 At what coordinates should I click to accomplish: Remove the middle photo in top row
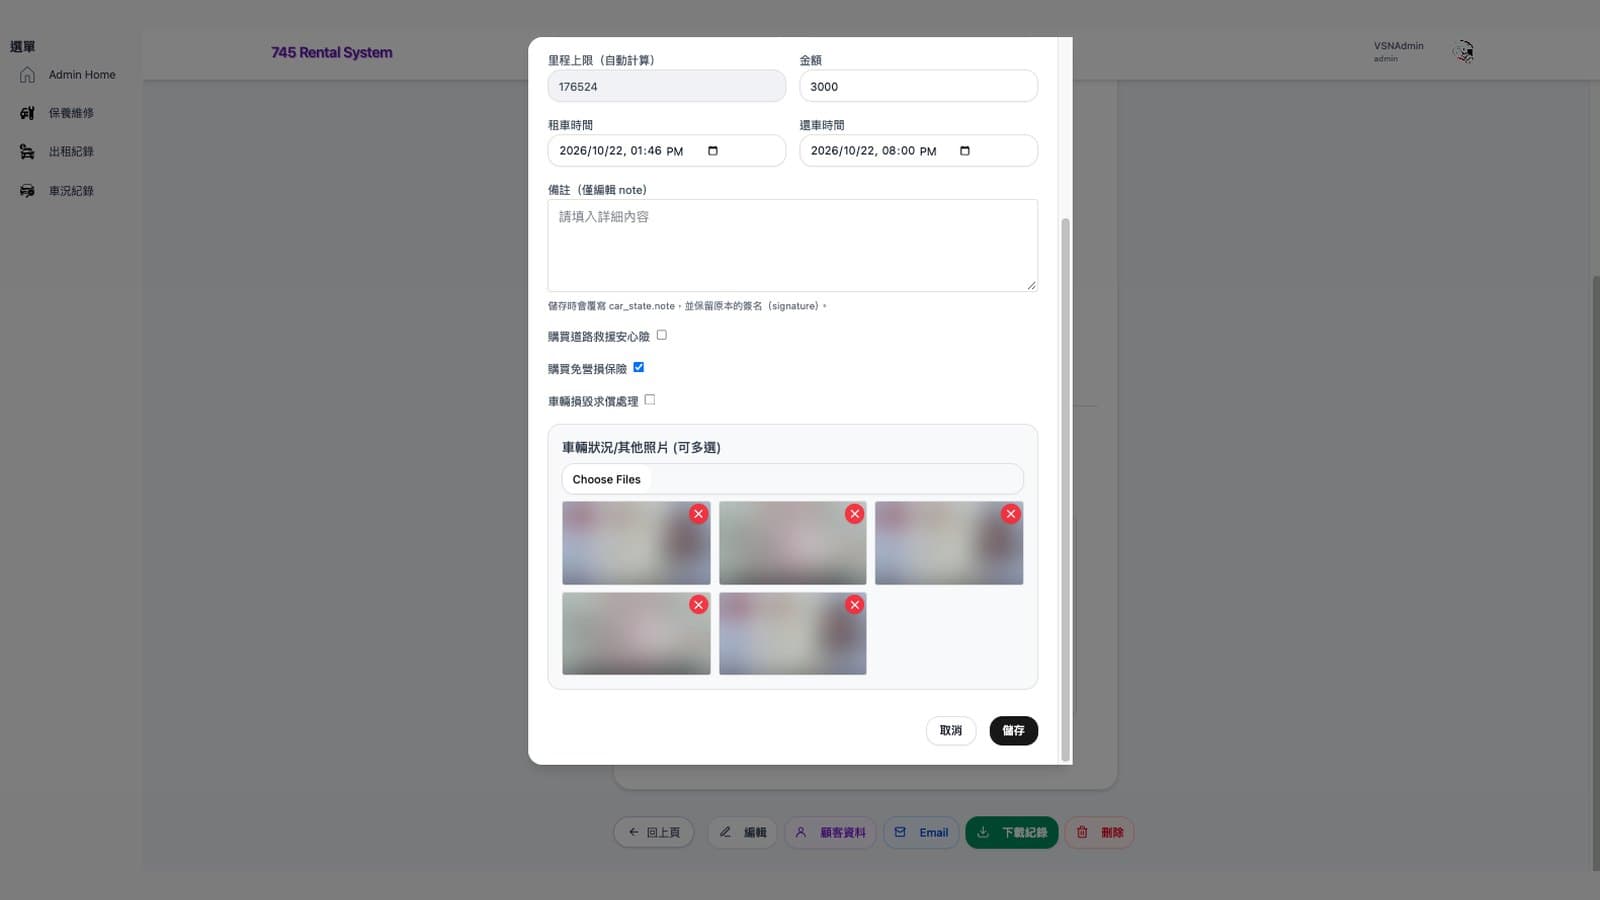click(854, 514)
